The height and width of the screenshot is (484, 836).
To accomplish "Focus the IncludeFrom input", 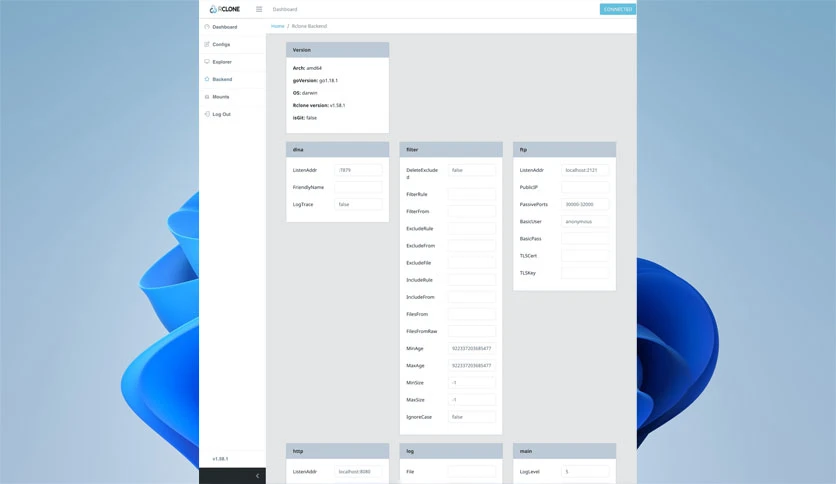I will pyautogui.click(x=472, y=297).
